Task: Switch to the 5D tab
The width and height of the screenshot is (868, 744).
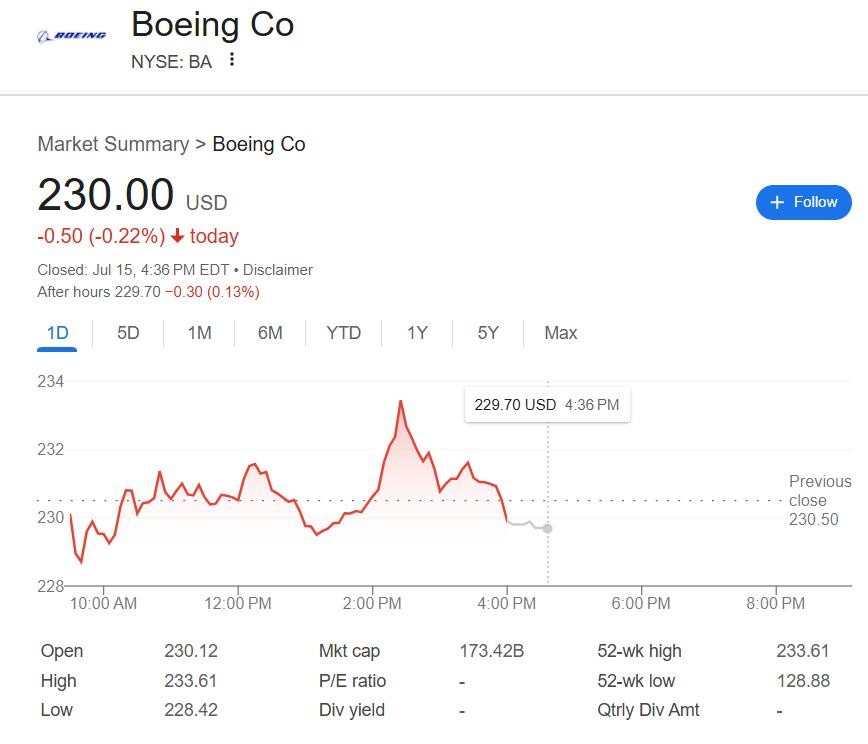Action: click(x=128, y=333)
